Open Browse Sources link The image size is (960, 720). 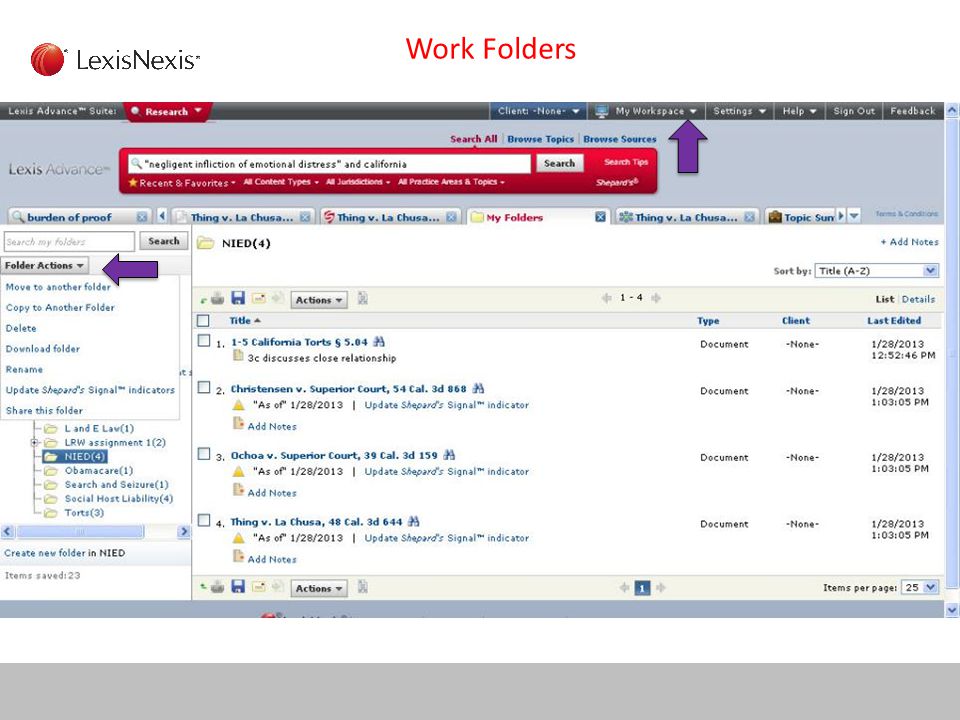click(620, 139)
